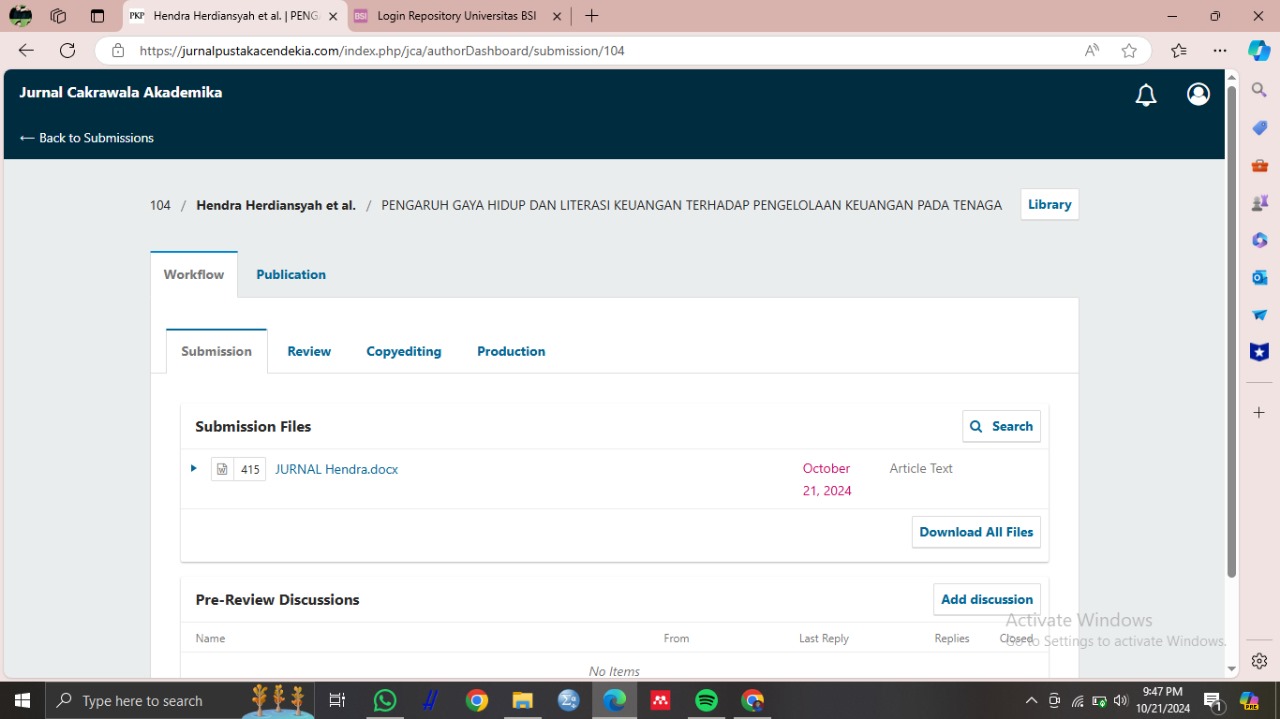The width and height of the screenshot is (1280, 719).
Task: Open Google Chrome from the taskbar
Action: (477, 700)
